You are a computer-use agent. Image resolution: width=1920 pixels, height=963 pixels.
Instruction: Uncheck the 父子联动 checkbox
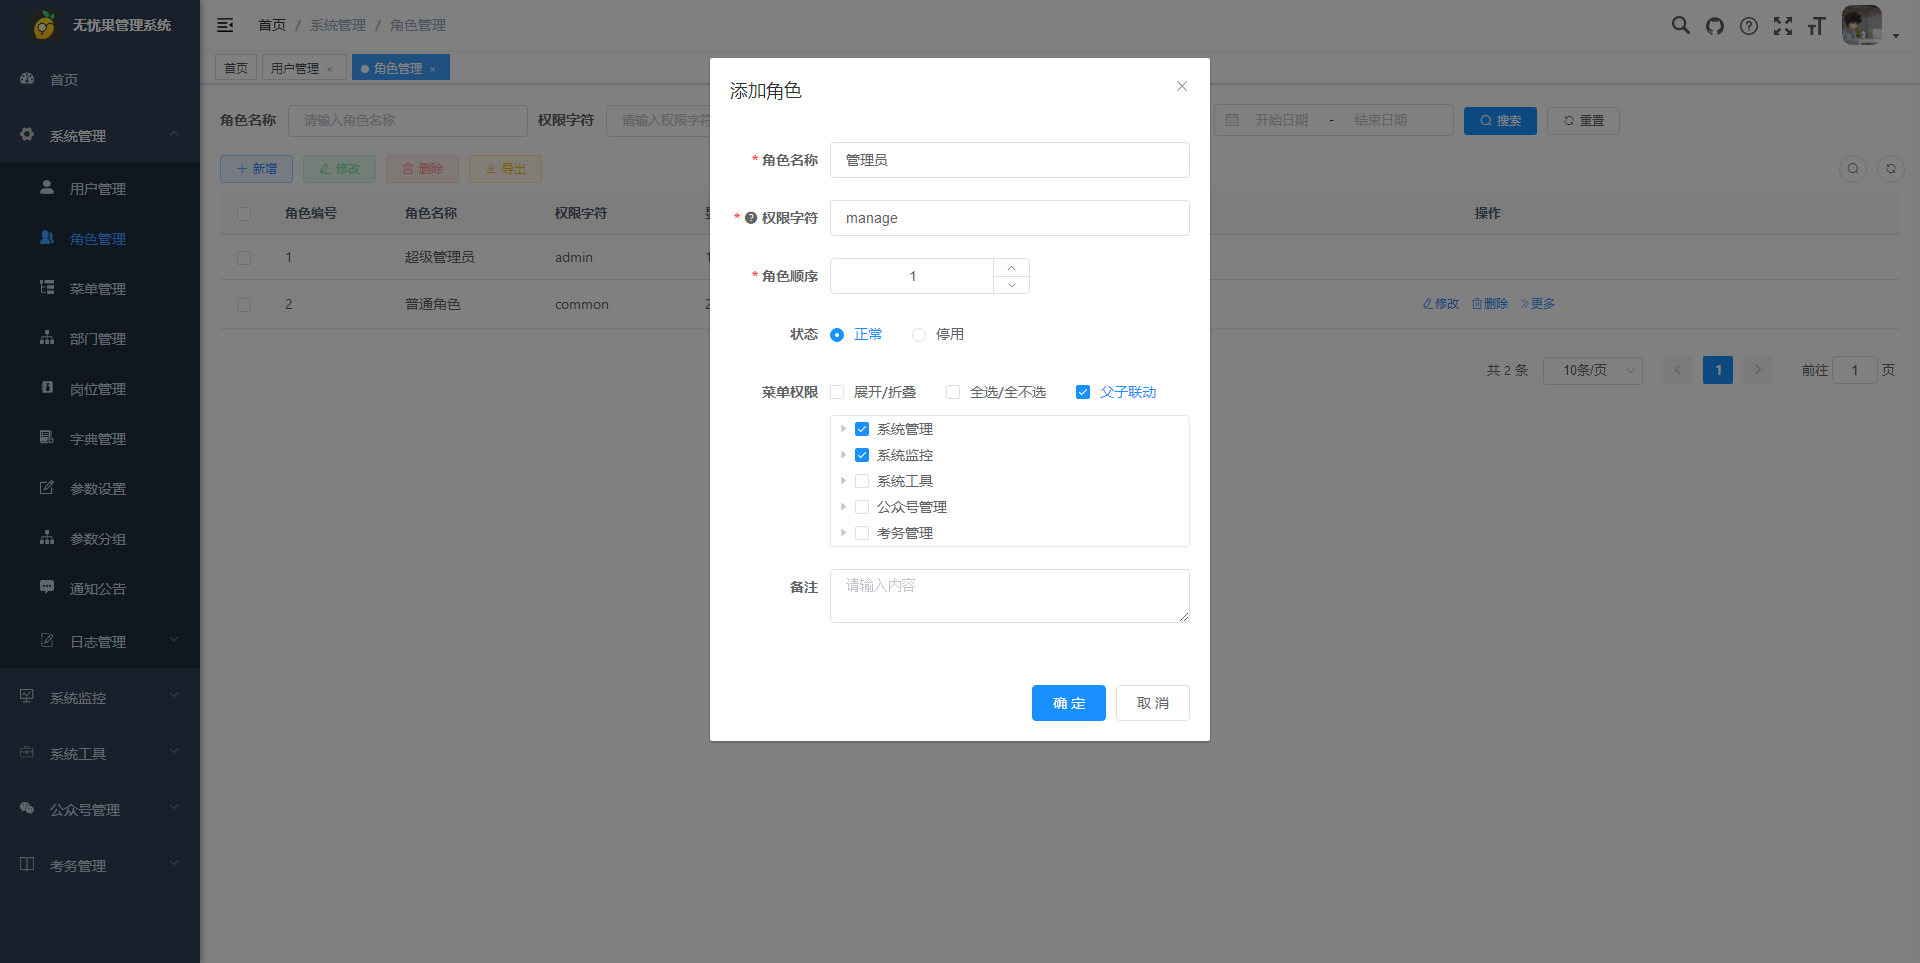1083,392
